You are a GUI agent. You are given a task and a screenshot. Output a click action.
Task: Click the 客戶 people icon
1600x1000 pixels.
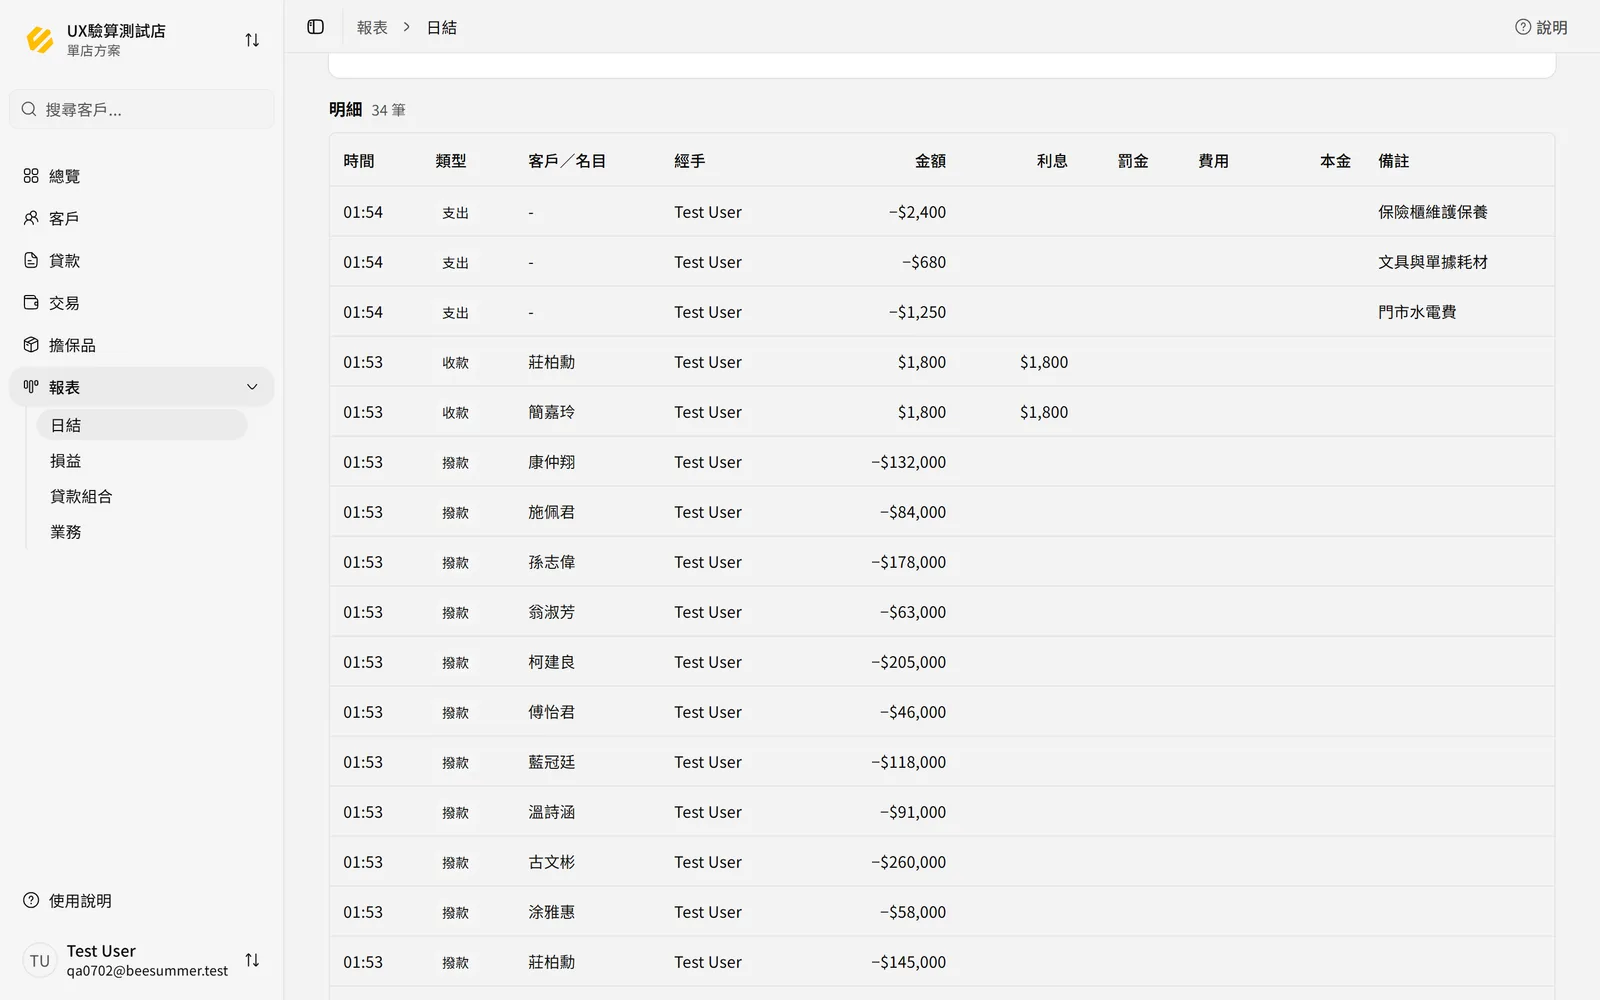[x=31, y=218]
